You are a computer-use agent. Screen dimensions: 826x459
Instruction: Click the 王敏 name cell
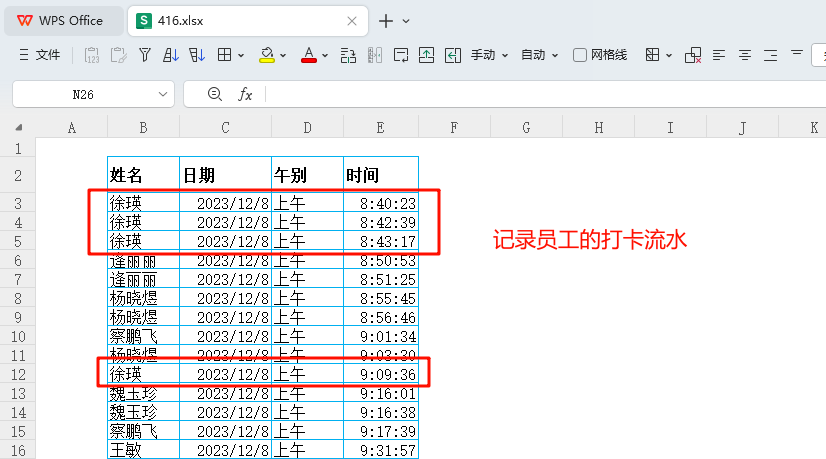point(143,450)
